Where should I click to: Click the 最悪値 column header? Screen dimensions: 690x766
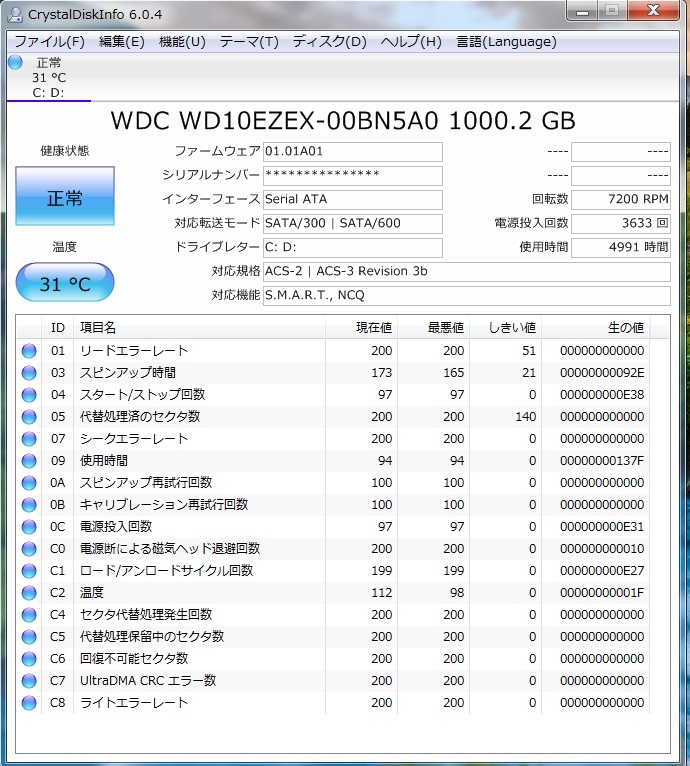pyautogui.click(x=433, y=327)
